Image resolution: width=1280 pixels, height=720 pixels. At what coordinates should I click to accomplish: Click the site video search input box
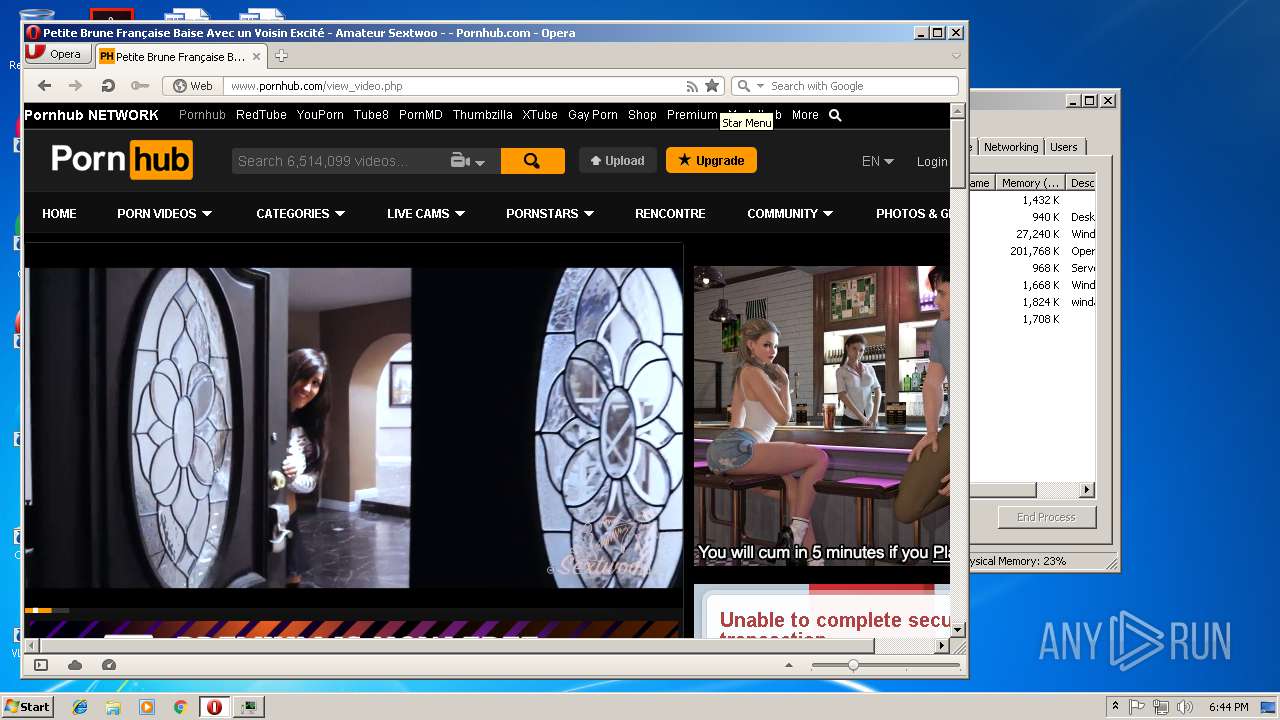338,161
